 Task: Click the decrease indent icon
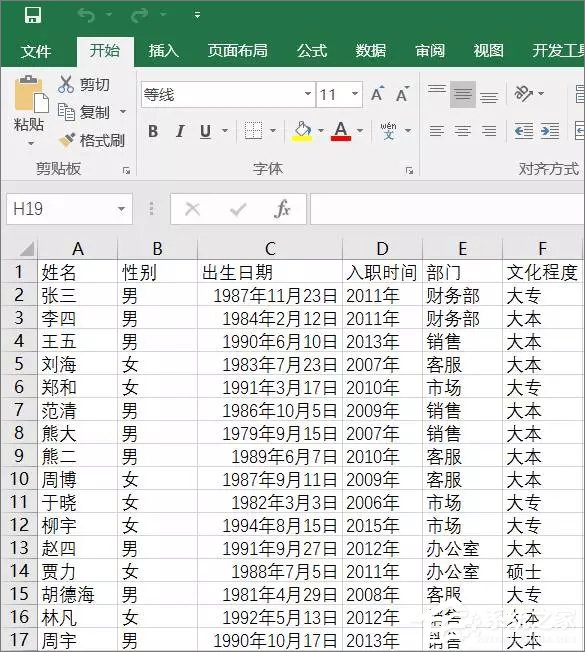(523, 131)
